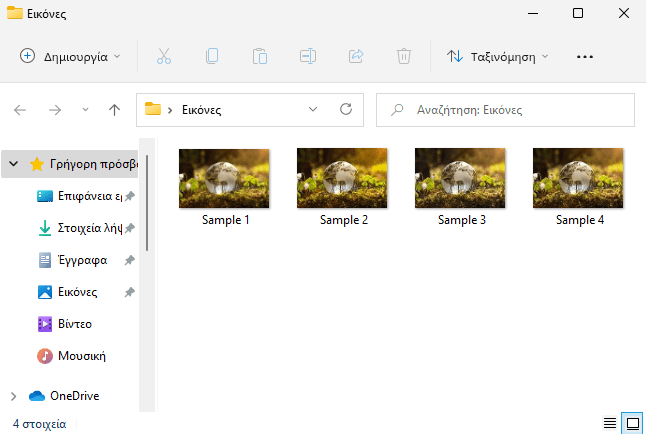646x434 pixels.
Task: Select Επιφάνεια εργασίας in sidebar
Action: click(x=90, y=196)
